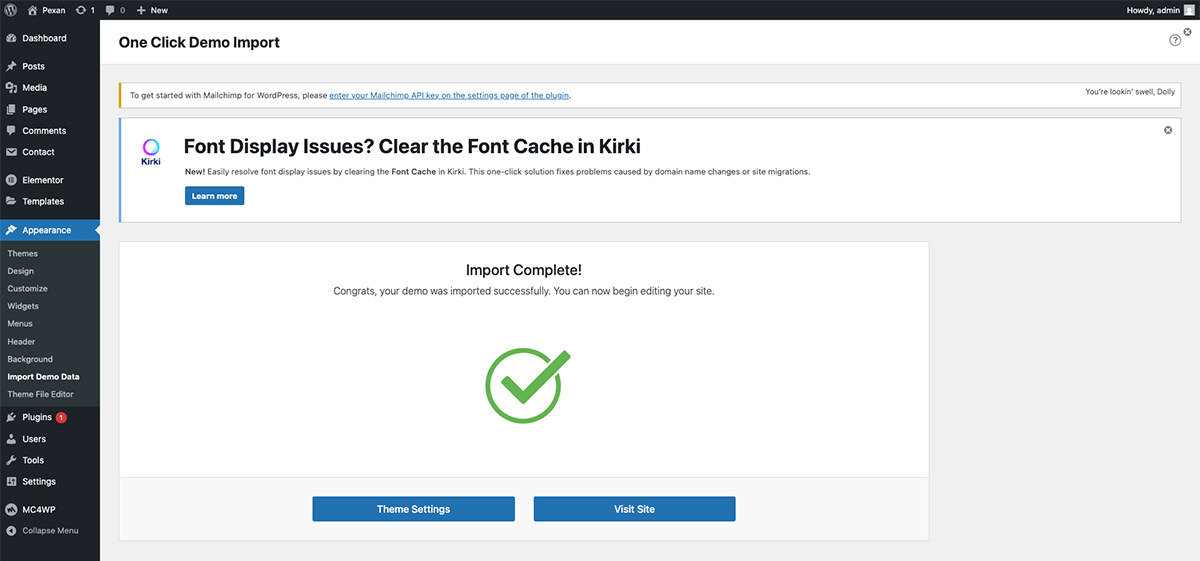Add new content via + New
The width and height of the screenshot is (1200, 561).
152,9
